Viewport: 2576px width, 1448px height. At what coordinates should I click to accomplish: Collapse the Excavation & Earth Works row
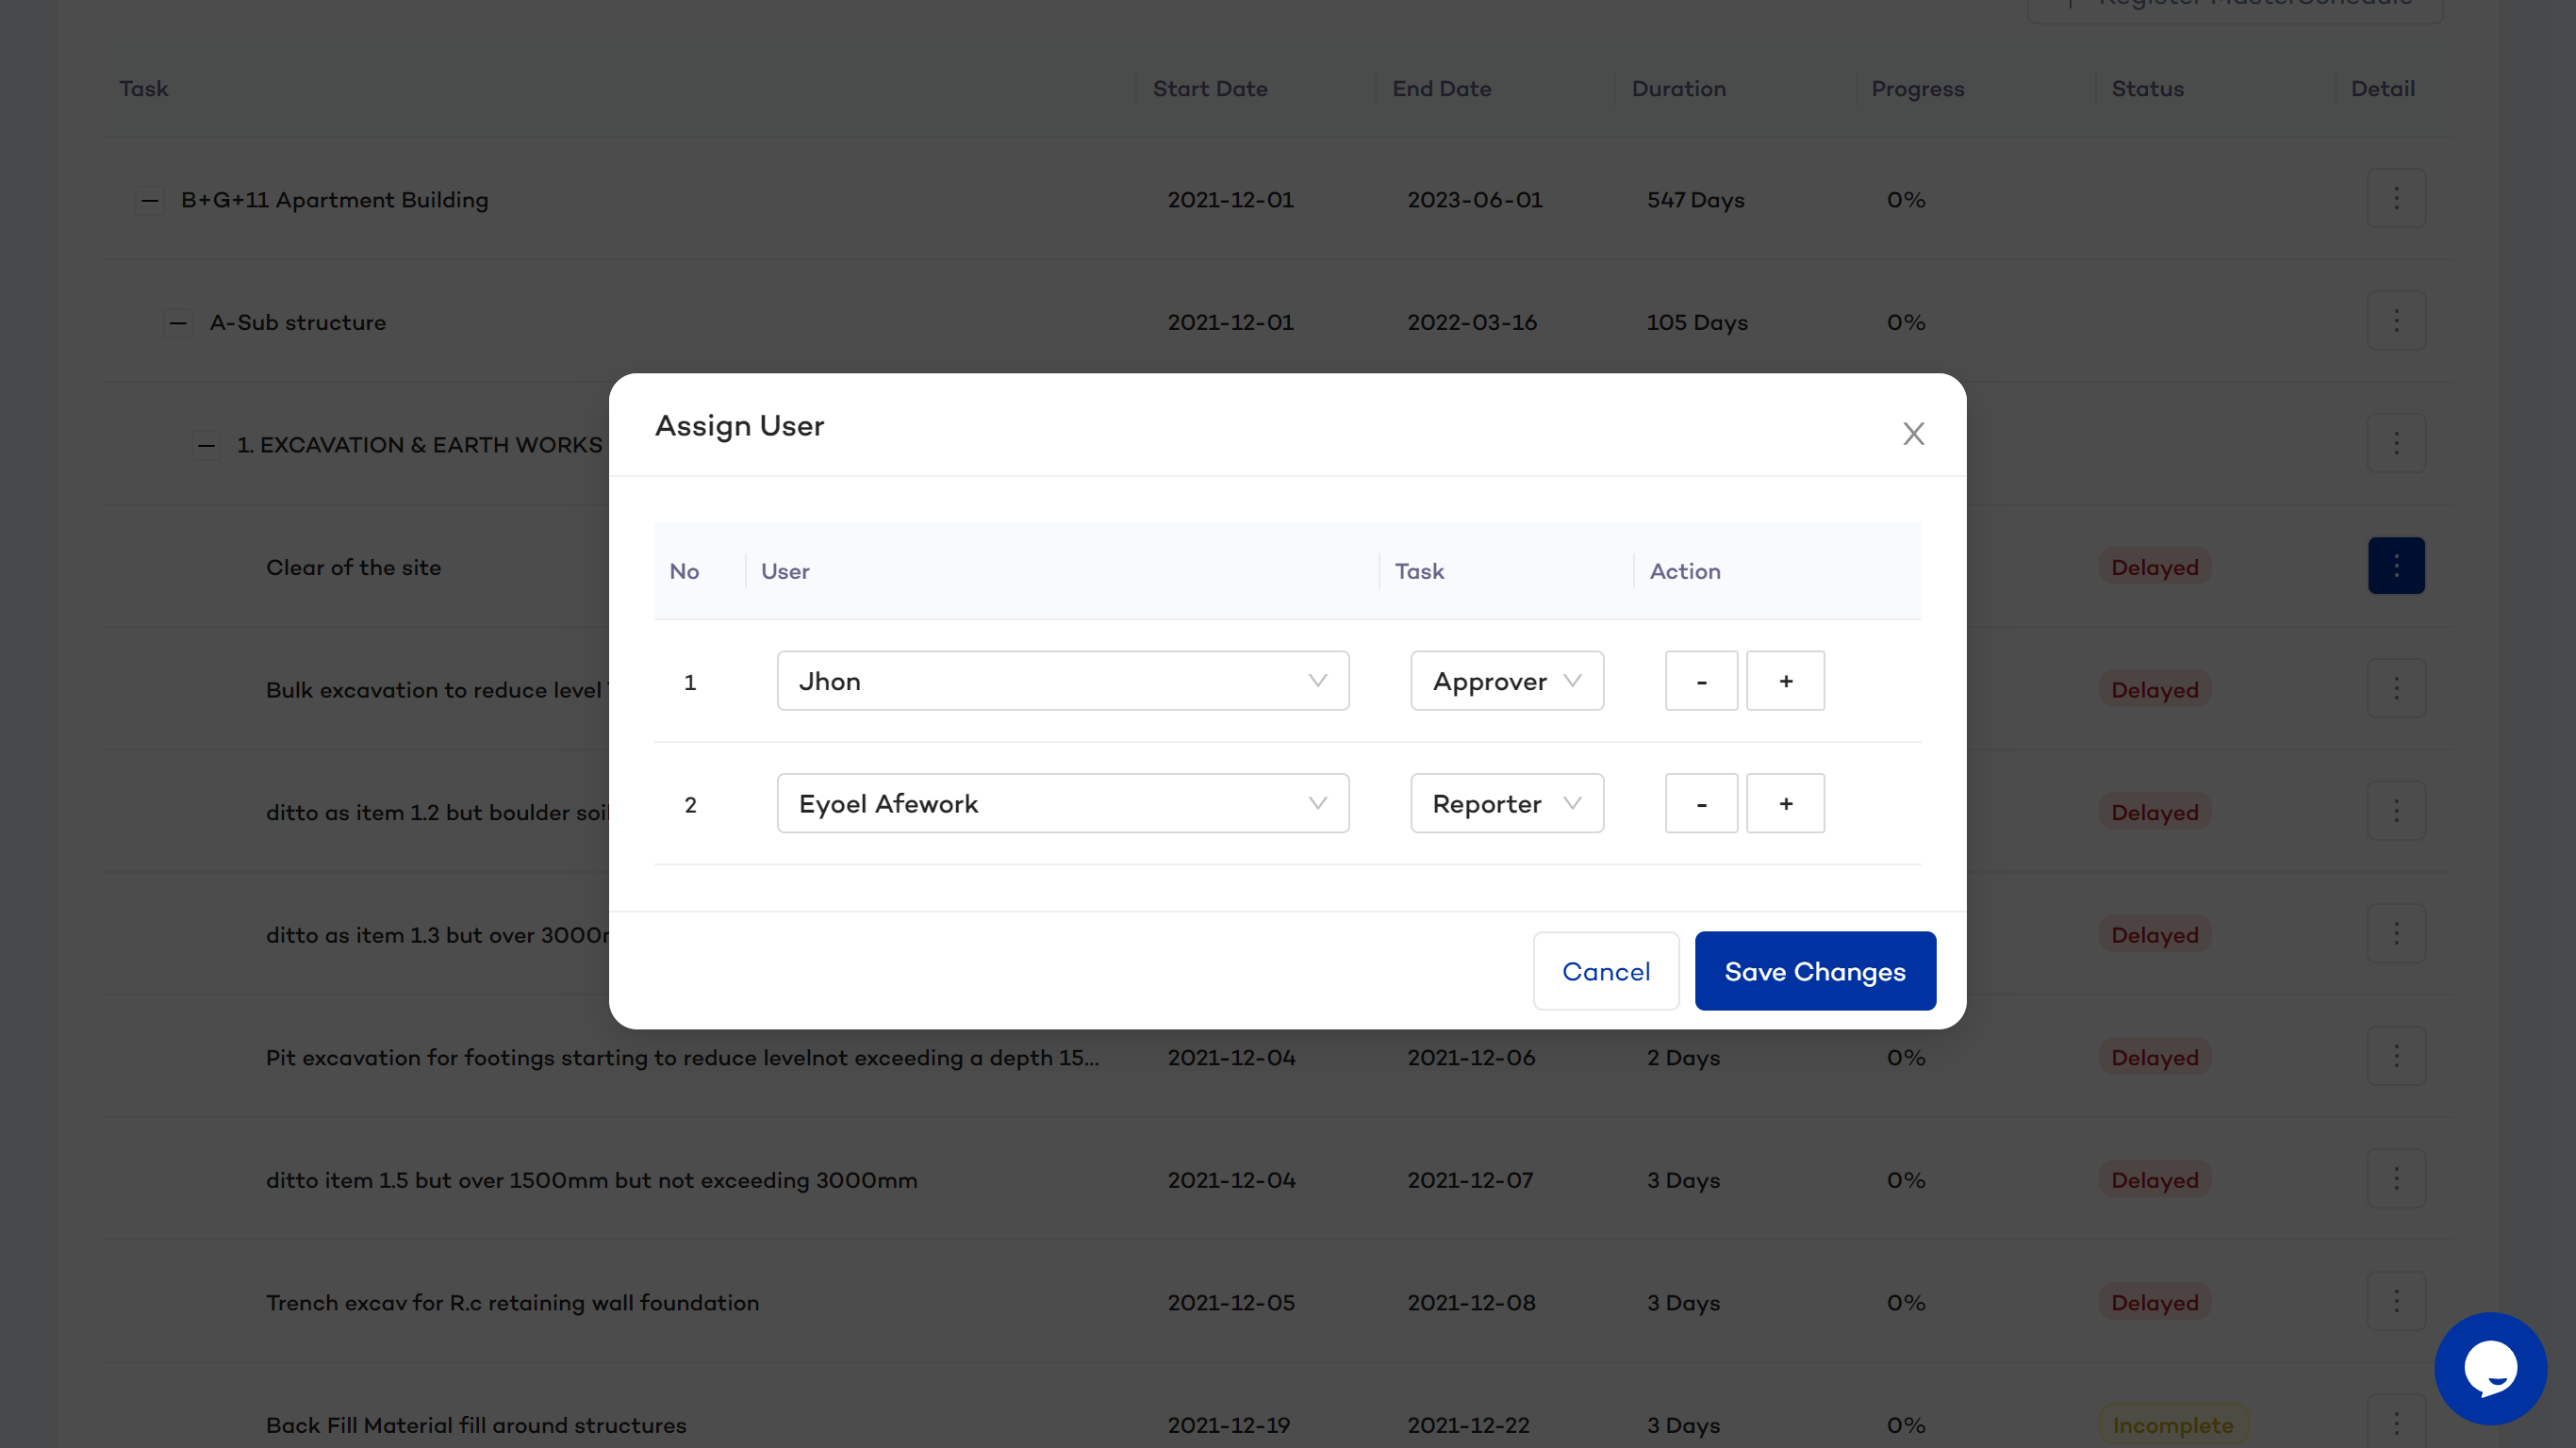(x=206, y=445)
